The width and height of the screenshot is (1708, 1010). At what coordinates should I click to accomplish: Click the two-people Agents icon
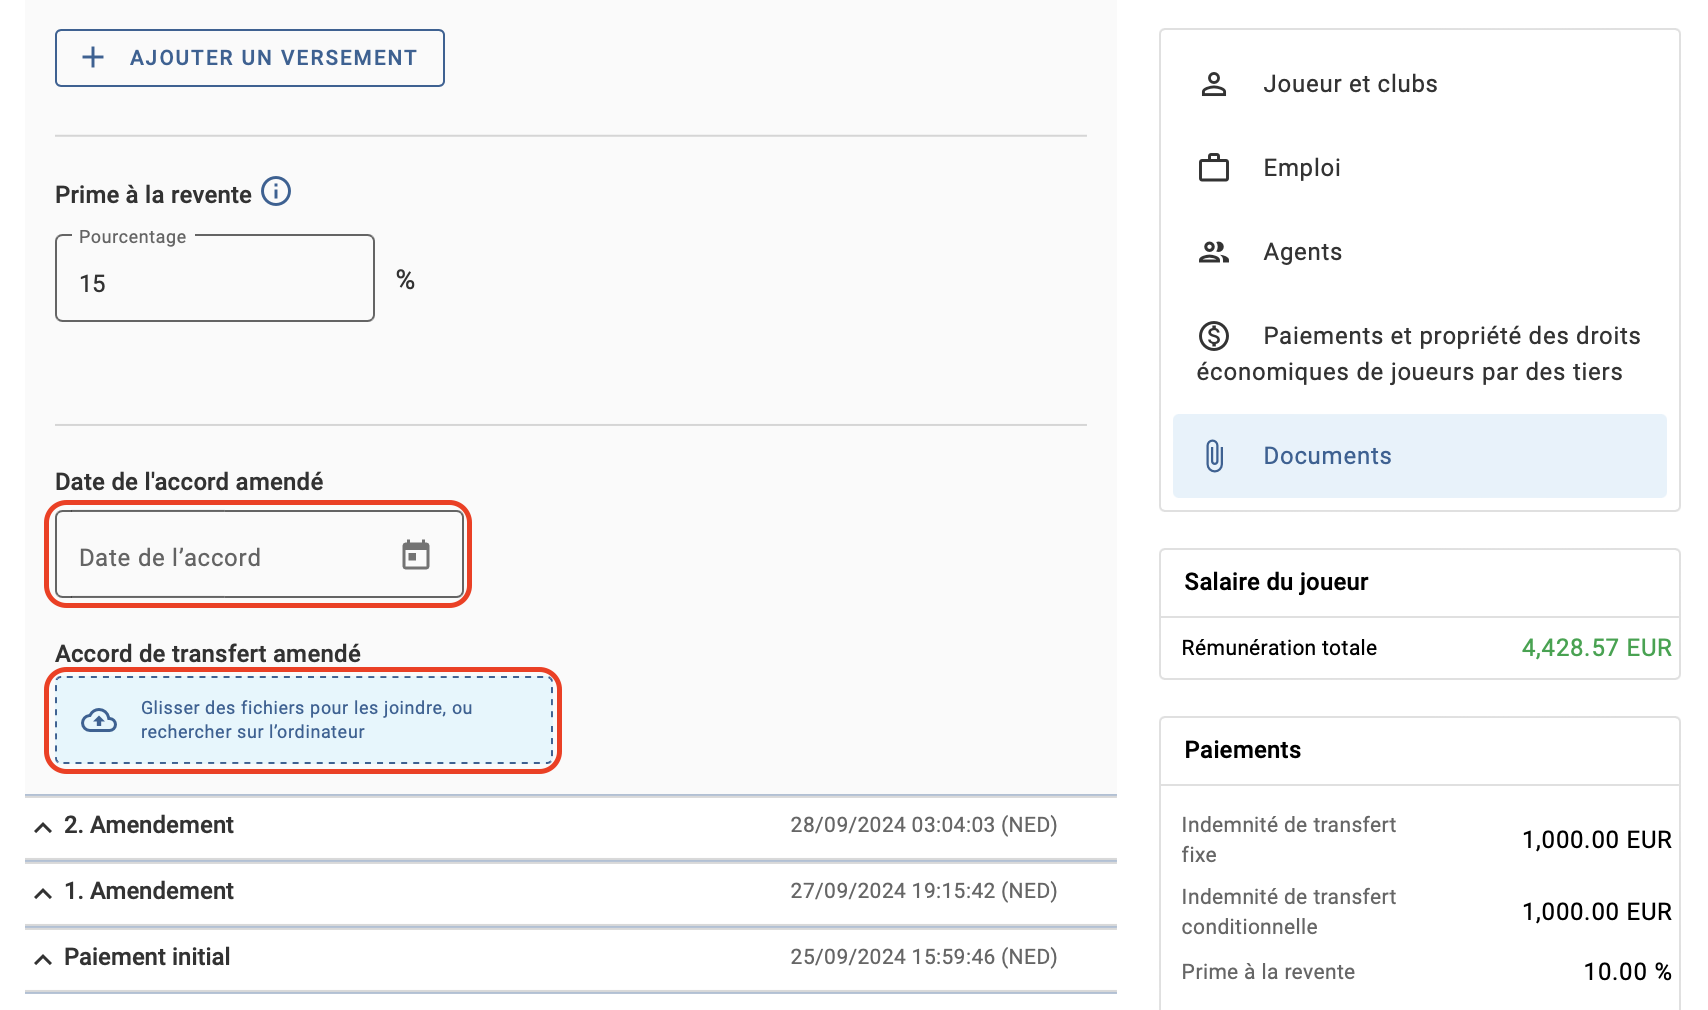click(1214, 252)
